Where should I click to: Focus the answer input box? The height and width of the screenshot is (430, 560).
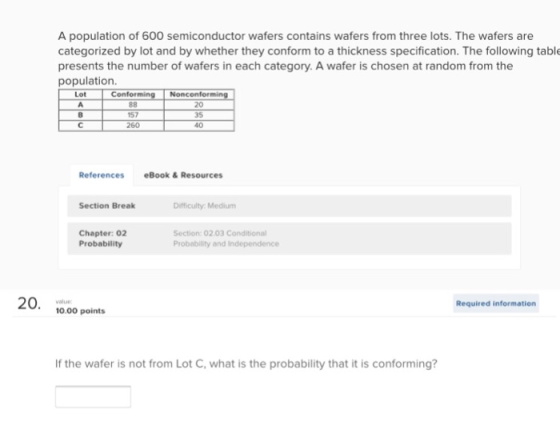pos(93,396)
